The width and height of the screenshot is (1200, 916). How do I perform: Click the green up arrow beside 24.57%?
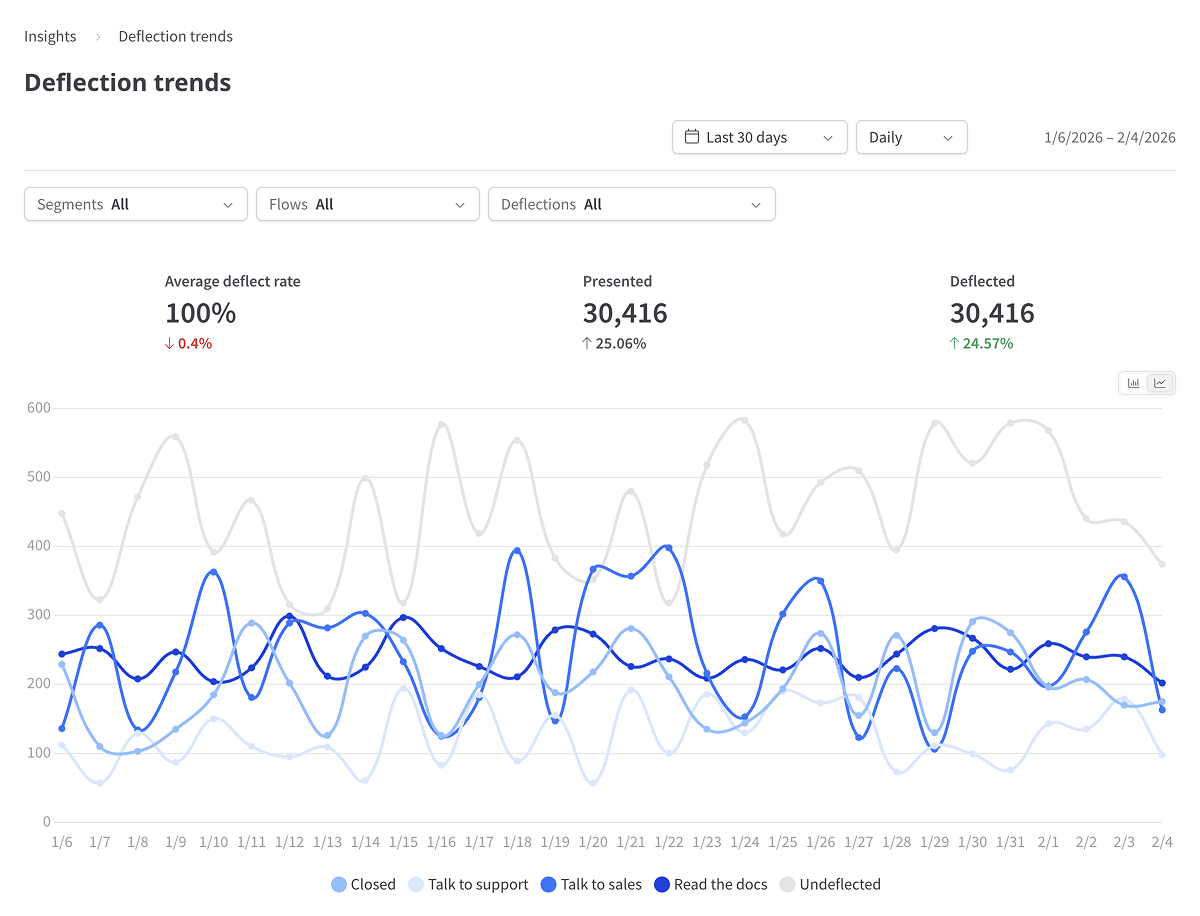tap(953, 344)
